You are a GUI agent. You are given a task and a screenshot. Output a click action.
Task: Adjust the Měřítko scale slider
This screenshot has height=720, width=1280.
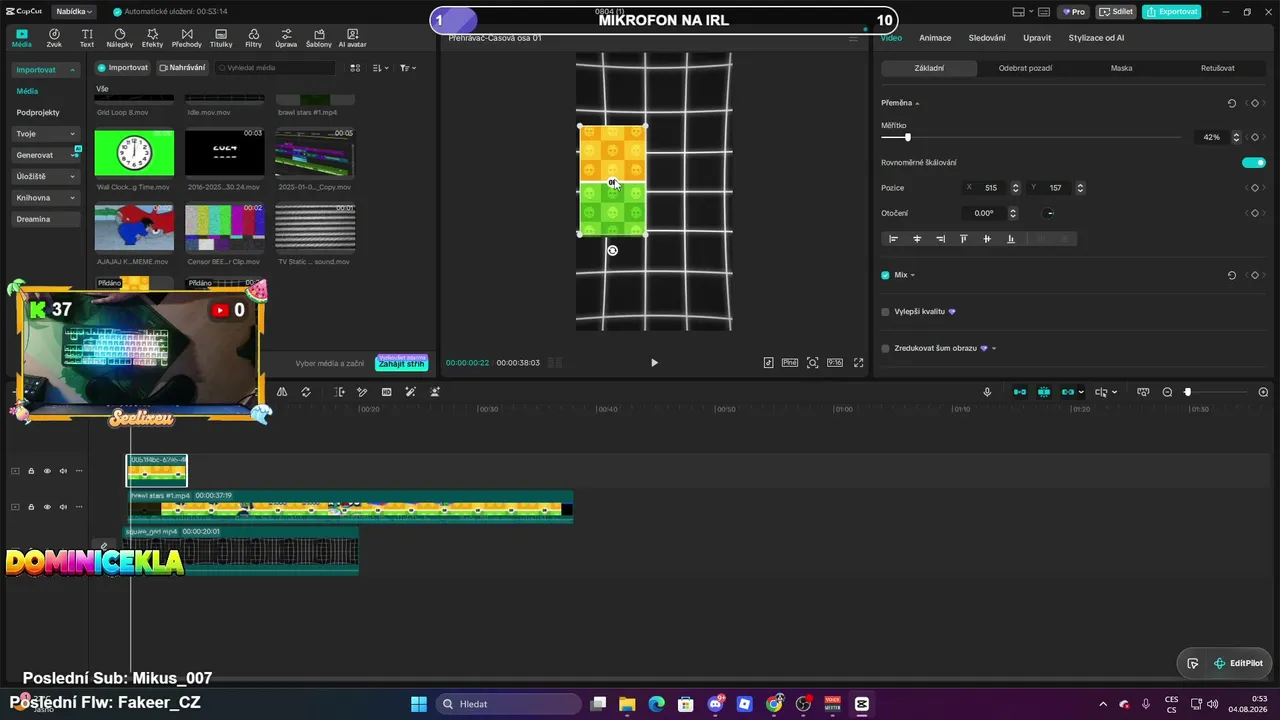(908, 137)
